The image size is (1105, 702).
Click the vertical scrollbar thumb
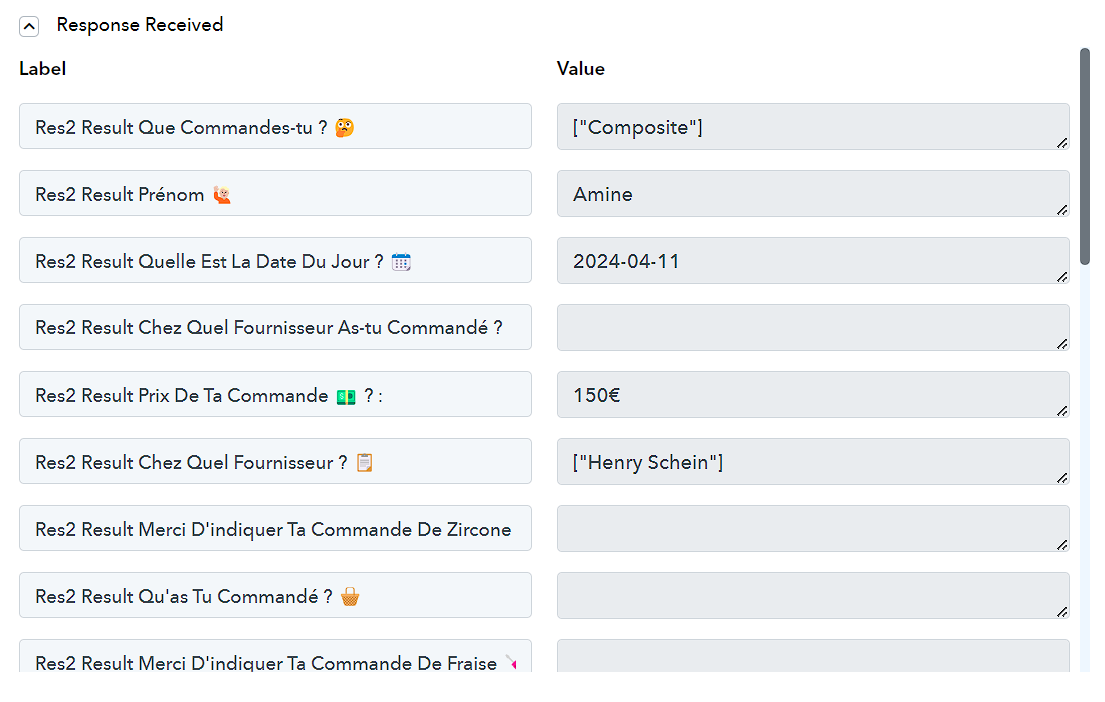1085,156
